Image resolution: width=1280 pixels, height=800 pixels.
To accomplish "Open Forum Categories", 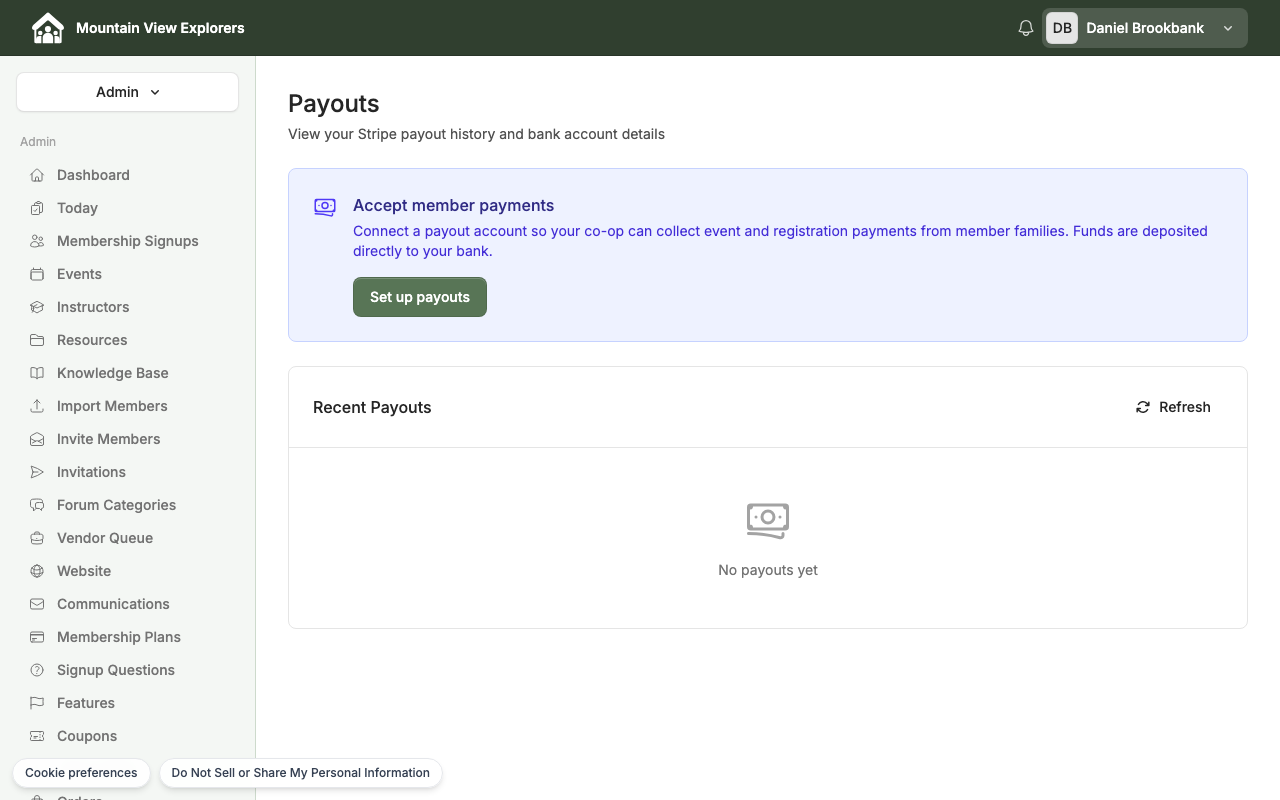I will [x=116, y=505].
